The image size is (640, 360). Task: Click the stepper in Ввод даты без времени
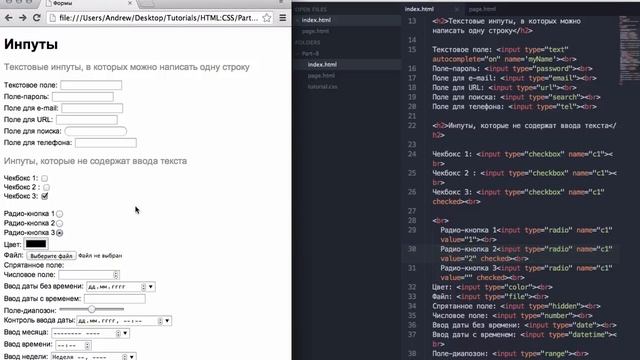[143, 287]
